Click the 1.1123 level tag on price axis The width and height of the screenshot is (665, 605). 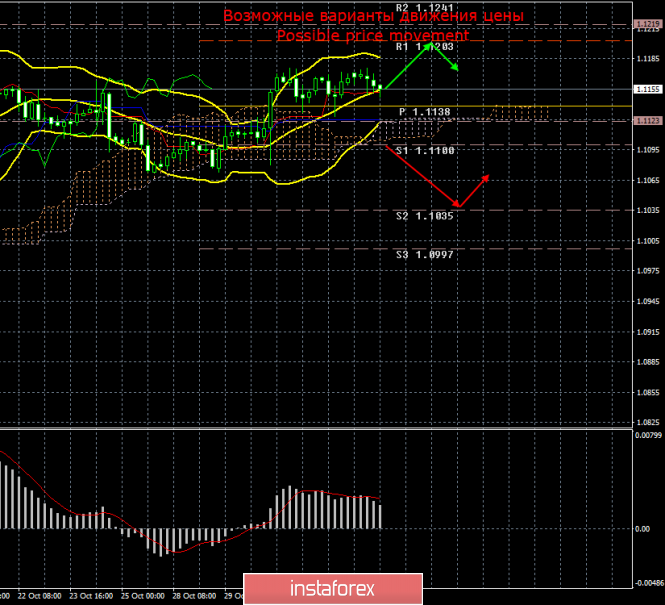click(x=648, y=121)
